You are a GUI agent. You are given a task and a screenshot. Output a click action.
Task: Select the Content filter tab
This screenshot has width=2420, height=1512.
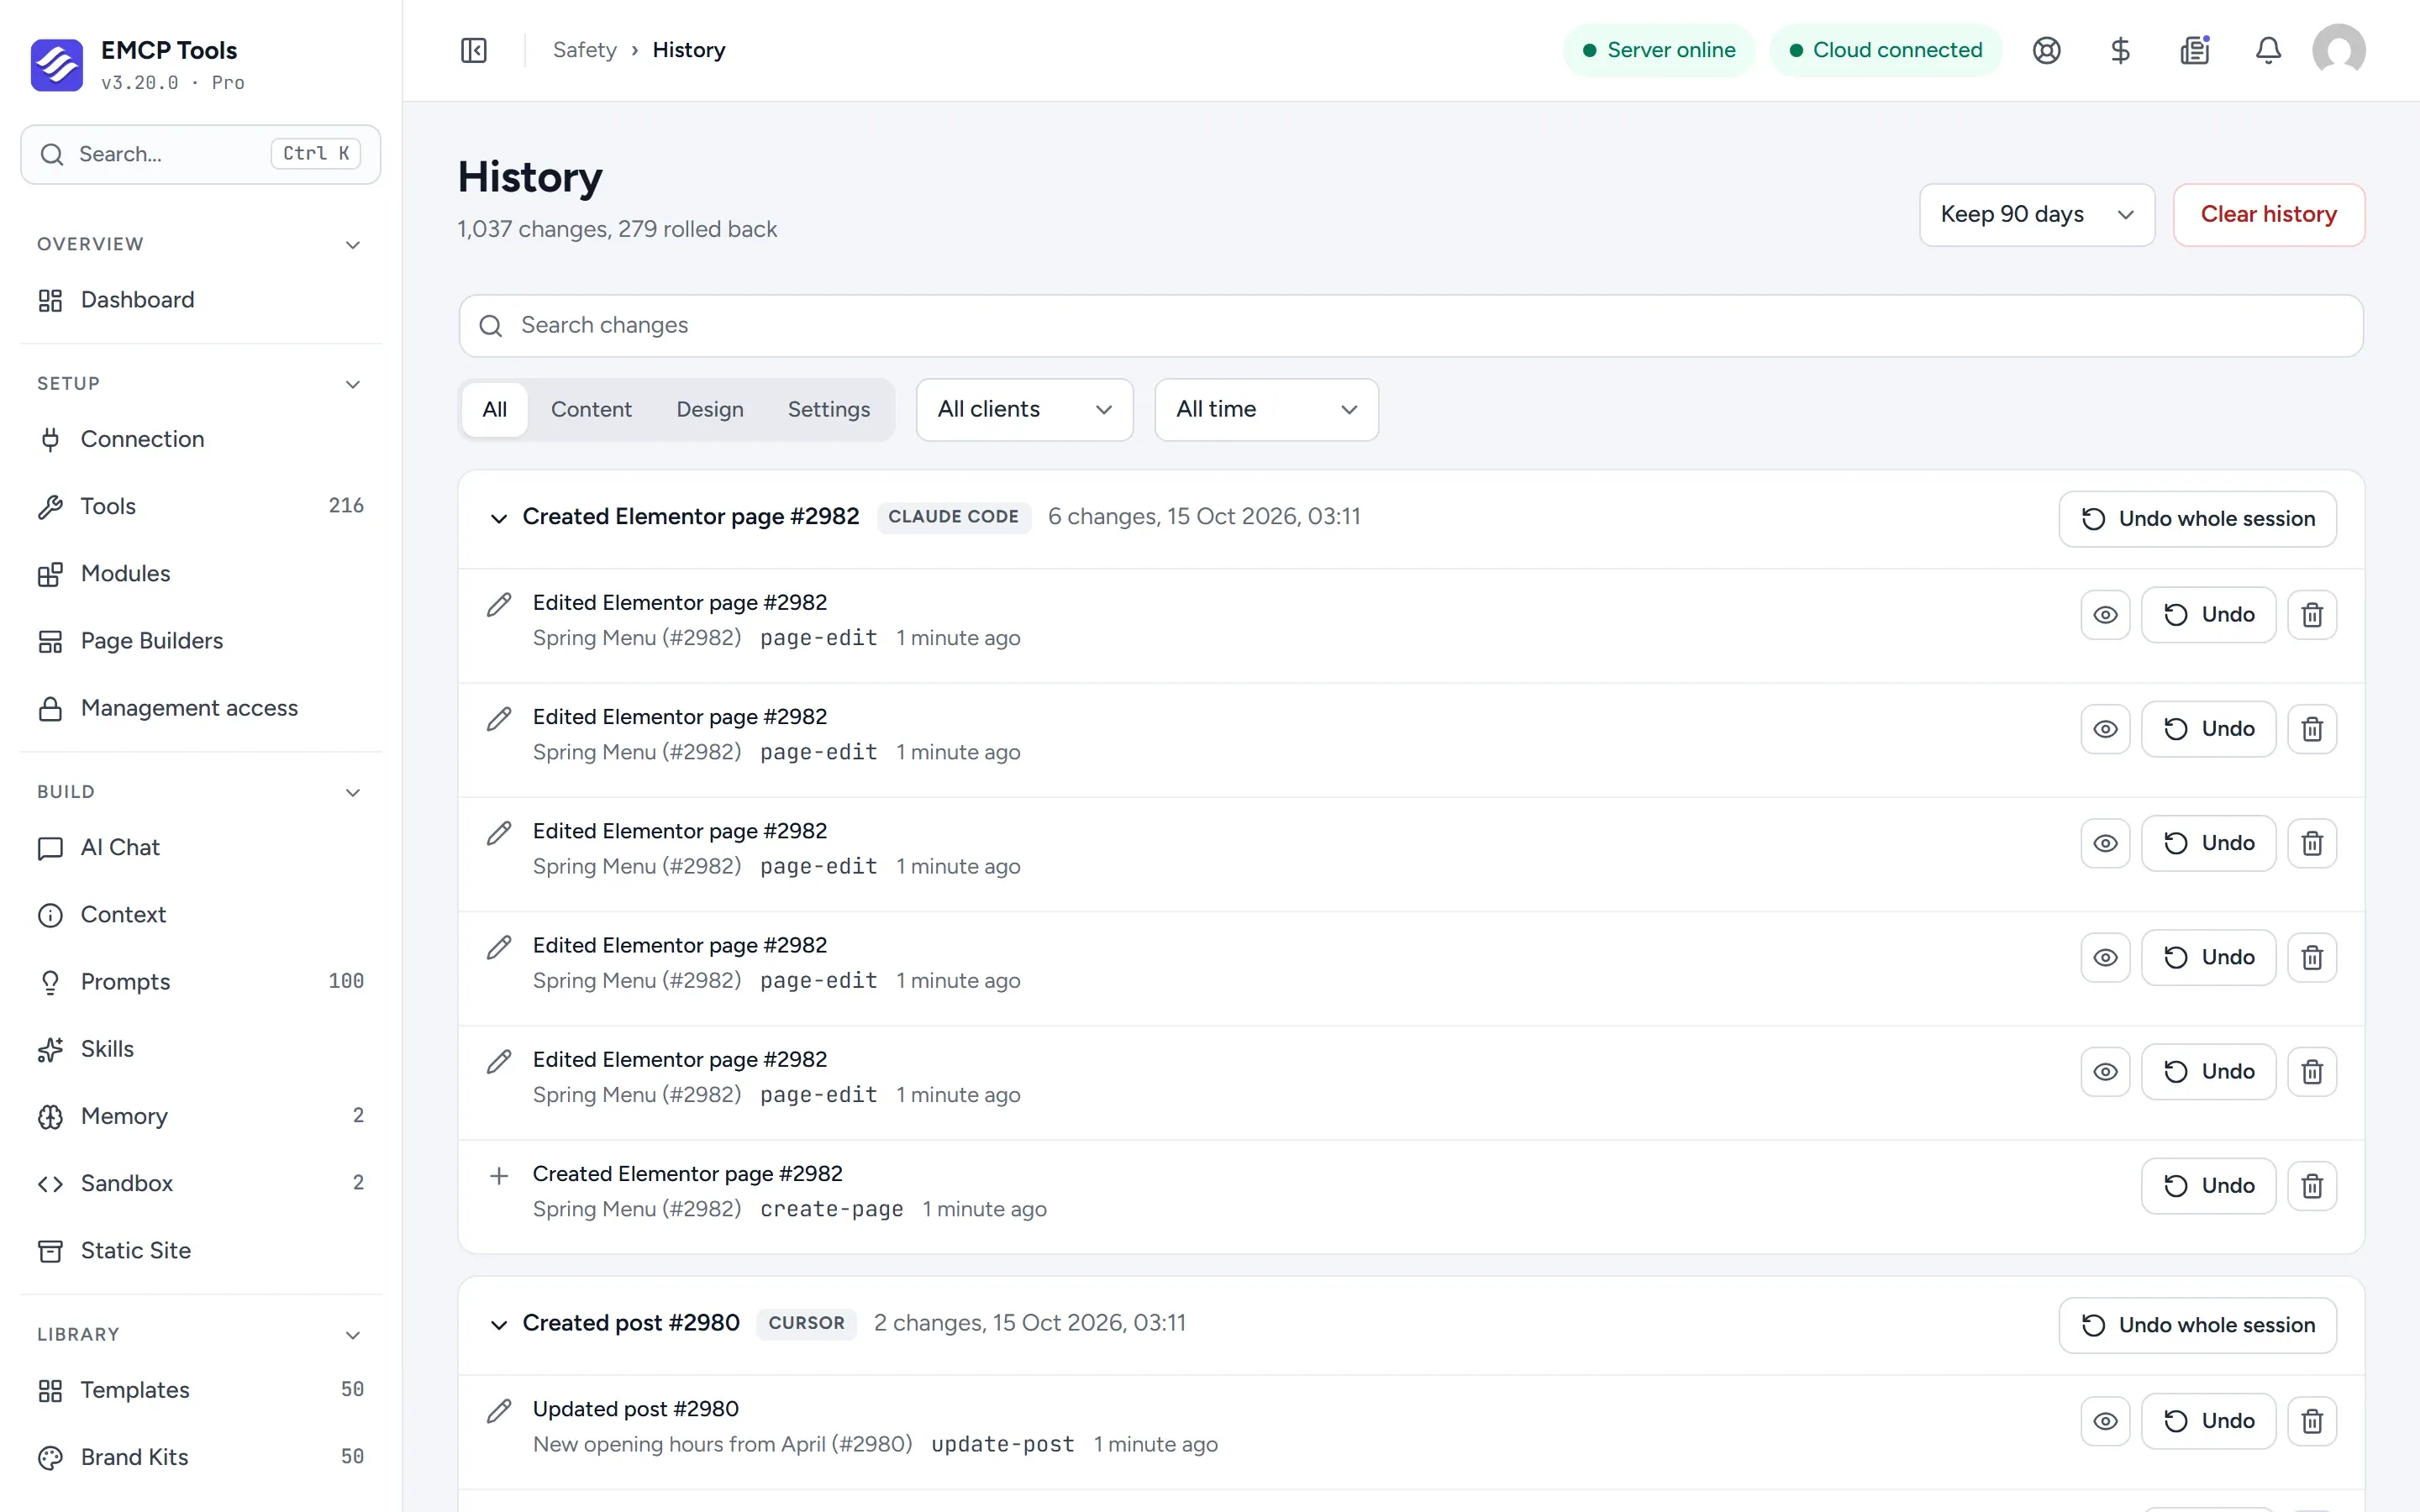click(x=591, y=409)
